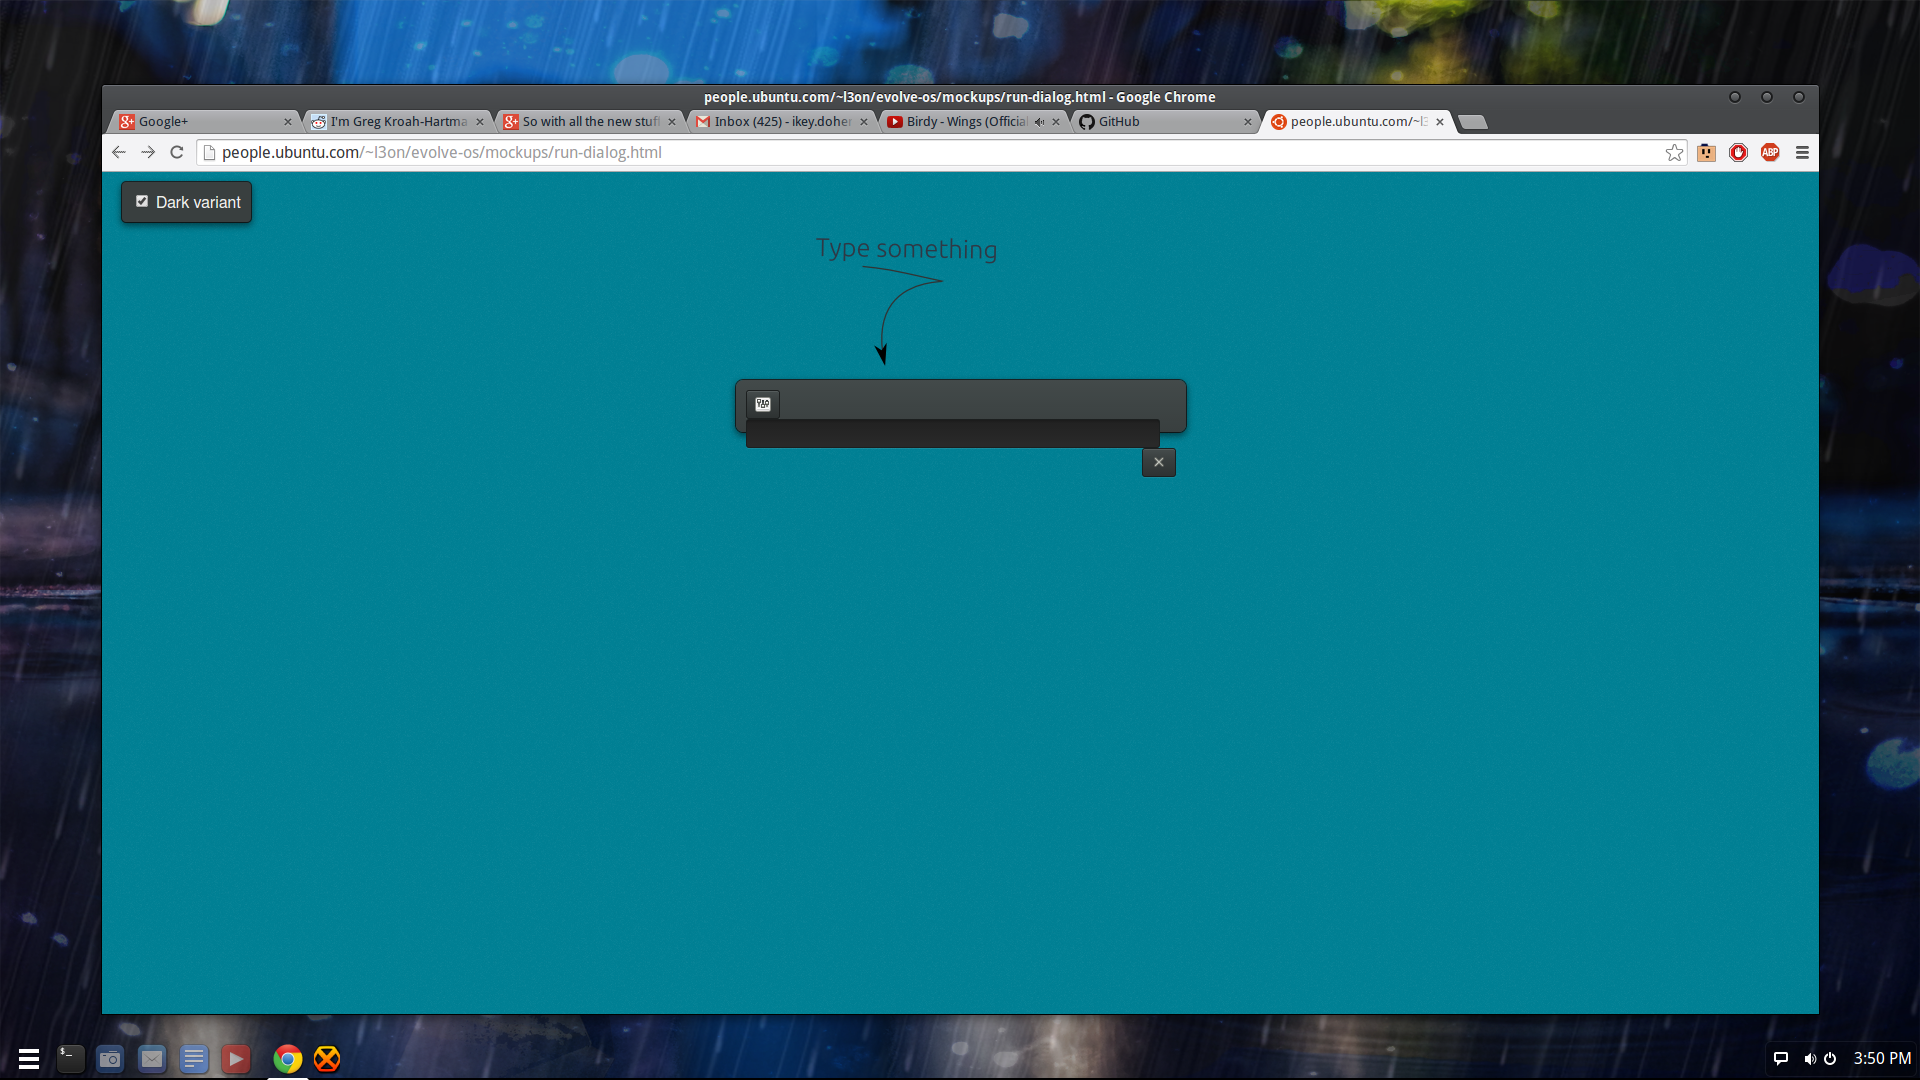Open the Chrome hamburger menu
The width and height of the screenshot is (1920, 1080).
pos(1802,152)
